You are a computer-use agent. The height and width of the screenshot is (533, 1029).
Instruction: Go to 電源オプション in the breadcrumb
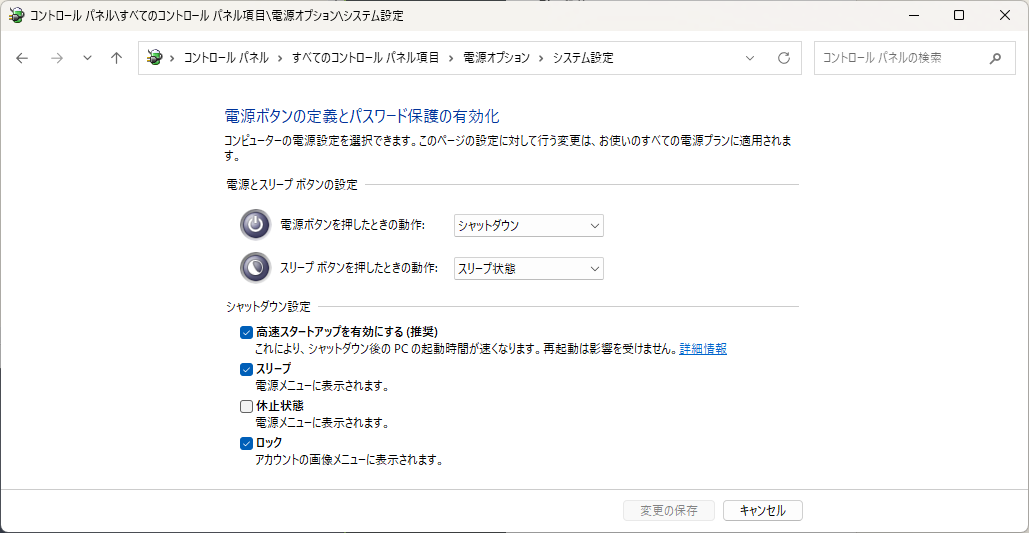[496, 58]
